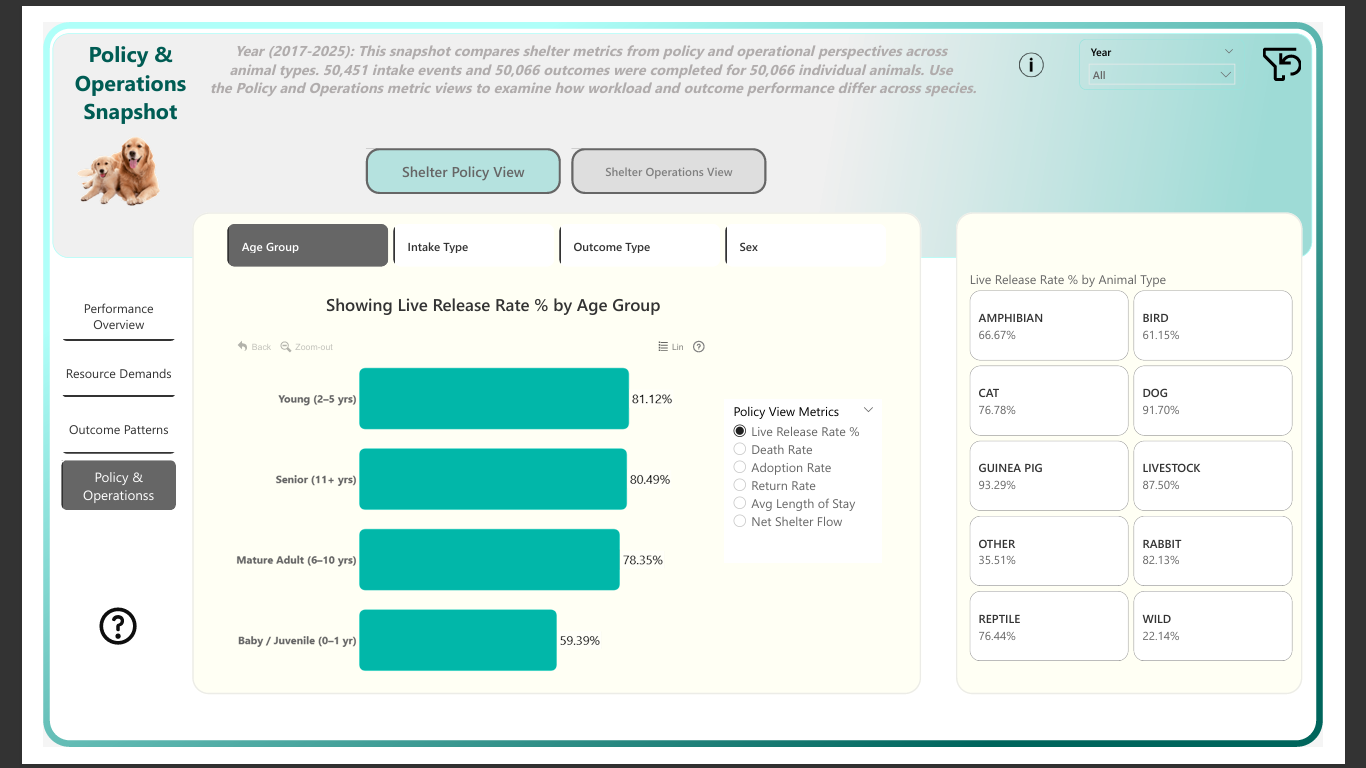The height and width of the screenshot is (768, 1366).
Task: Click the Zoom-out magnifier icon
Action: 286,347
